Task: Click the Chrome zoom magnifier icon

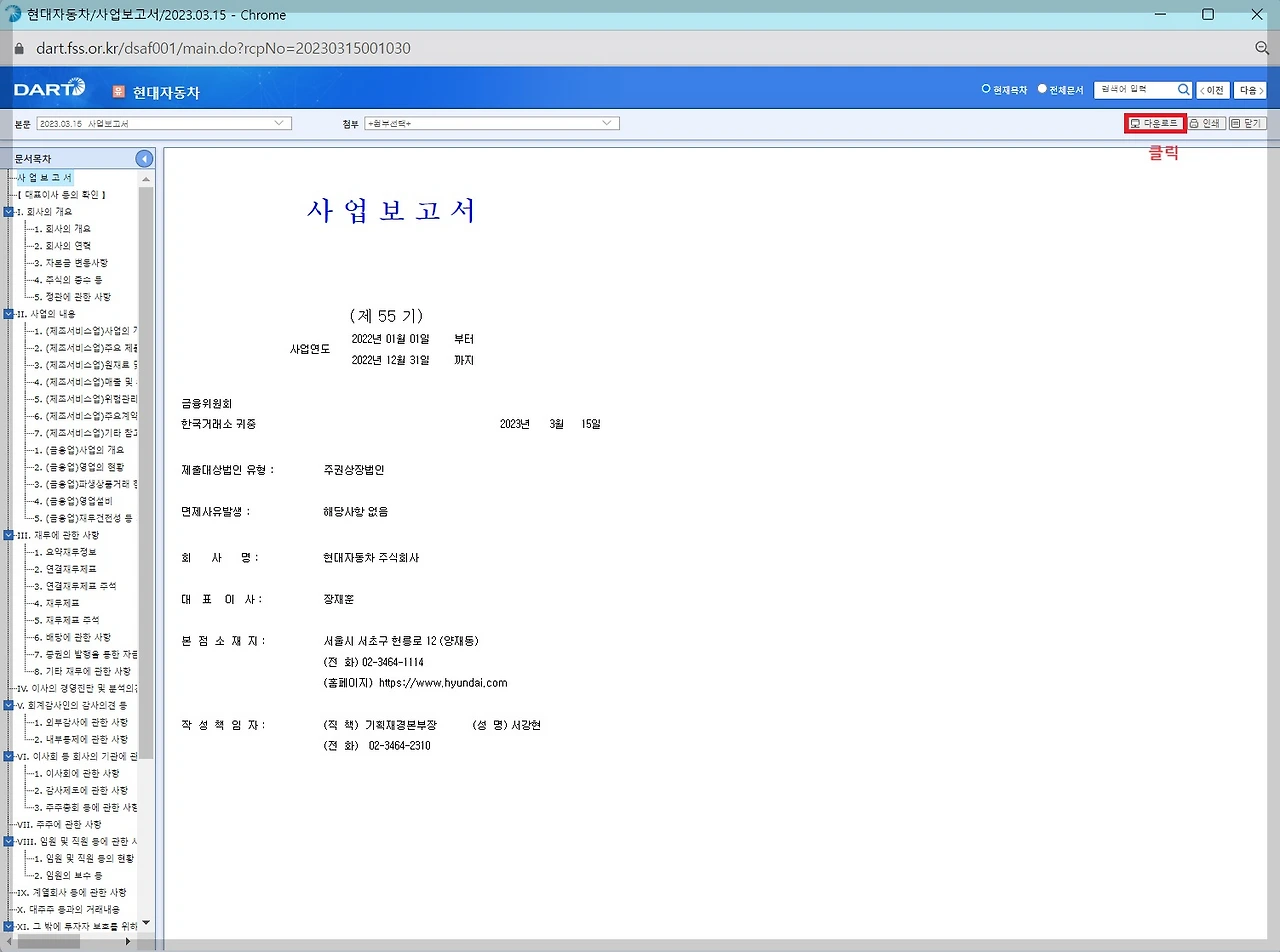Action: (1262, 48)
